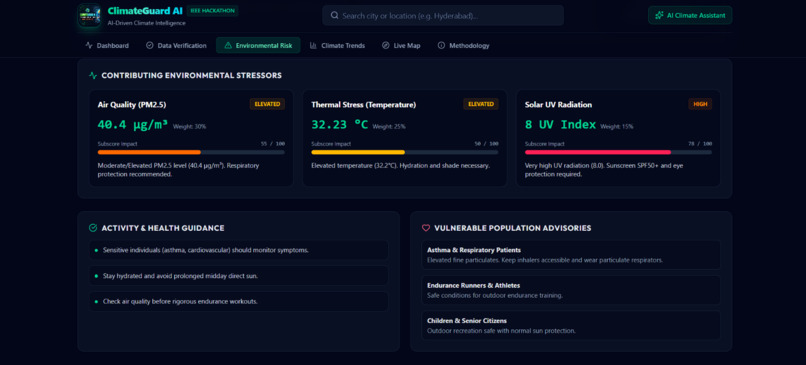This screenshot has height=365, width=806.
Task: Click the respiratory protection recommended description
Action: 178,170
